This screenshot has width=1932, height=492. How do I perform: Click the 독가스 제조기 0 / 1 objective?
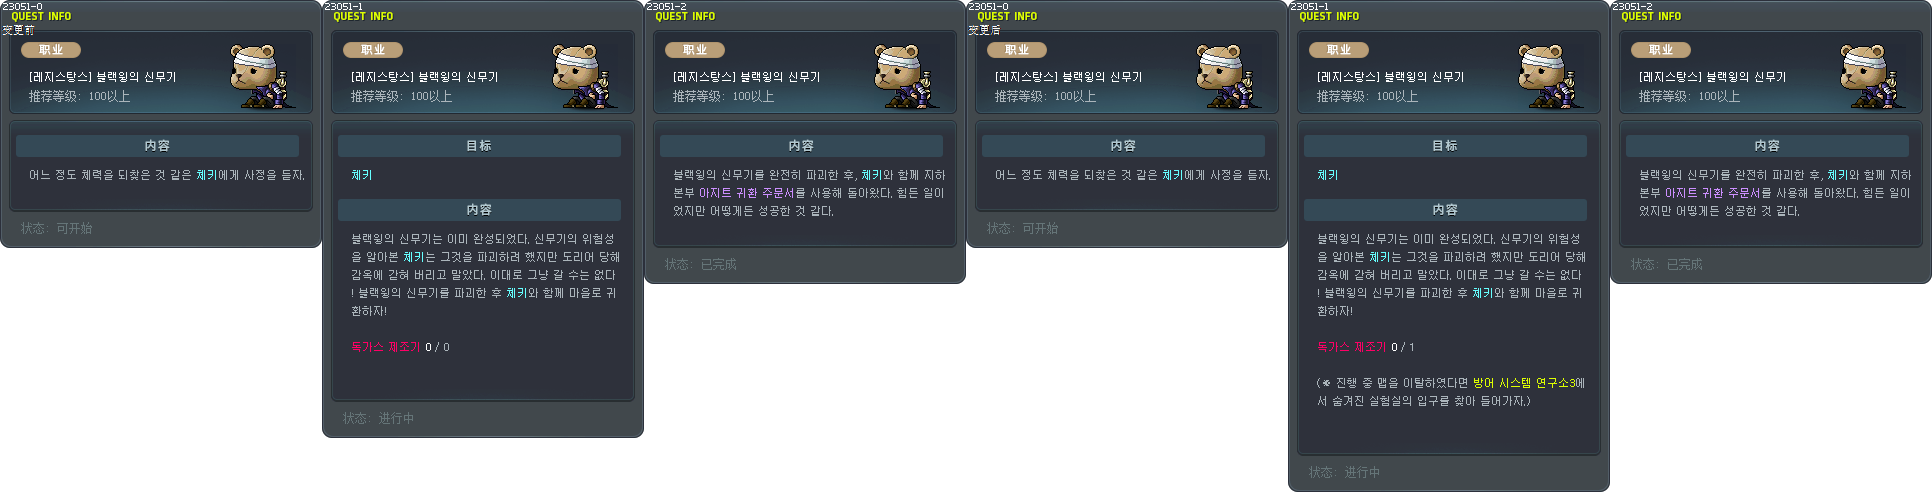pyautogui.click(x=1365, y=347)
